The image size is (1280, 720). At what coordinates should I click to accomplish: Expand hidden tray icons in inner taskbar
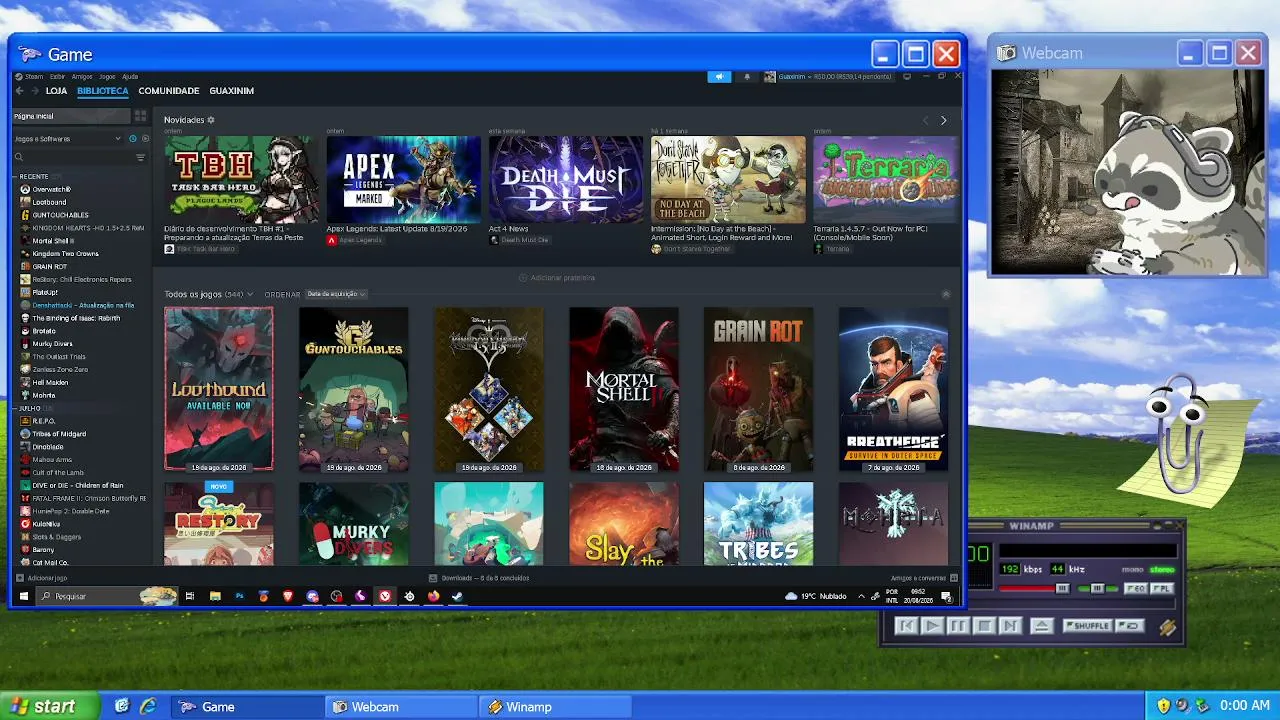(x=861, y=596)
